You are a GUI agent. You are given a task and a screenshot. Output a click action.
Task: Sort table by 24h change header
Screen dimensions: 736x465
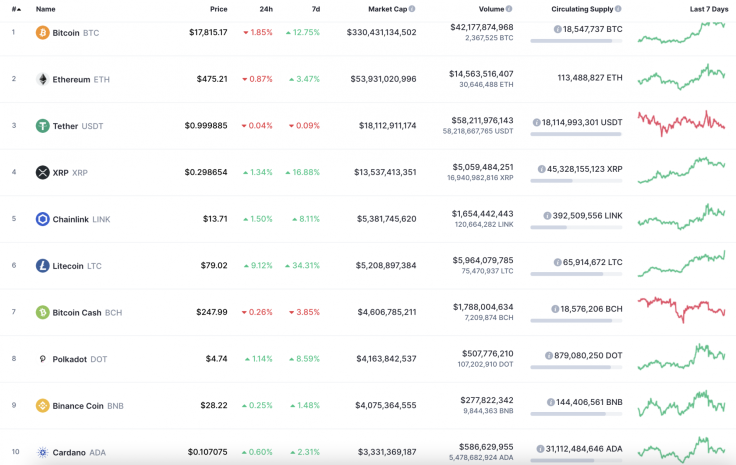tap(266, 9)
